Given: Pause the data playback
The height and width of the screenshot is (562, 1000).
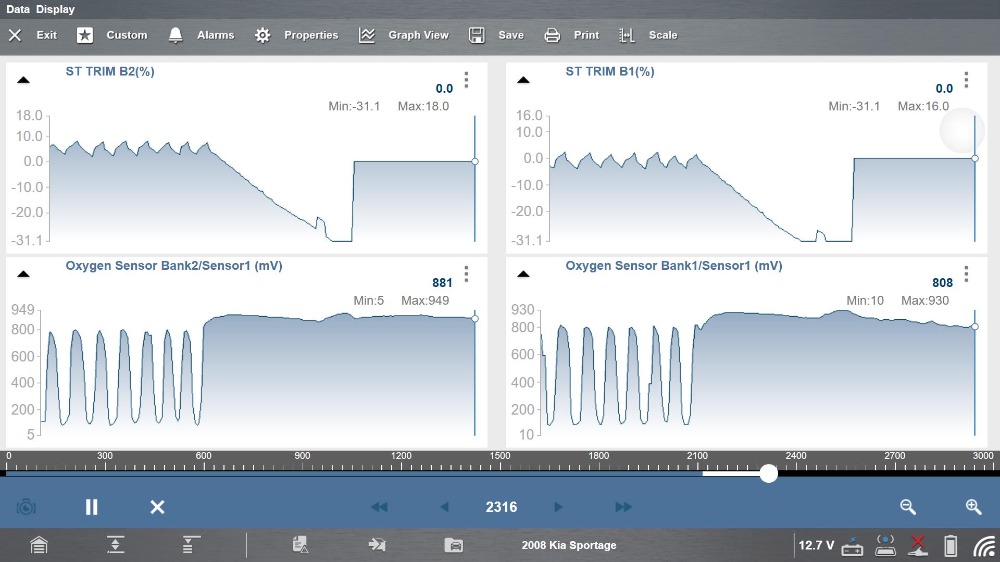Looking at the screenshot, I should click(91, 507).
